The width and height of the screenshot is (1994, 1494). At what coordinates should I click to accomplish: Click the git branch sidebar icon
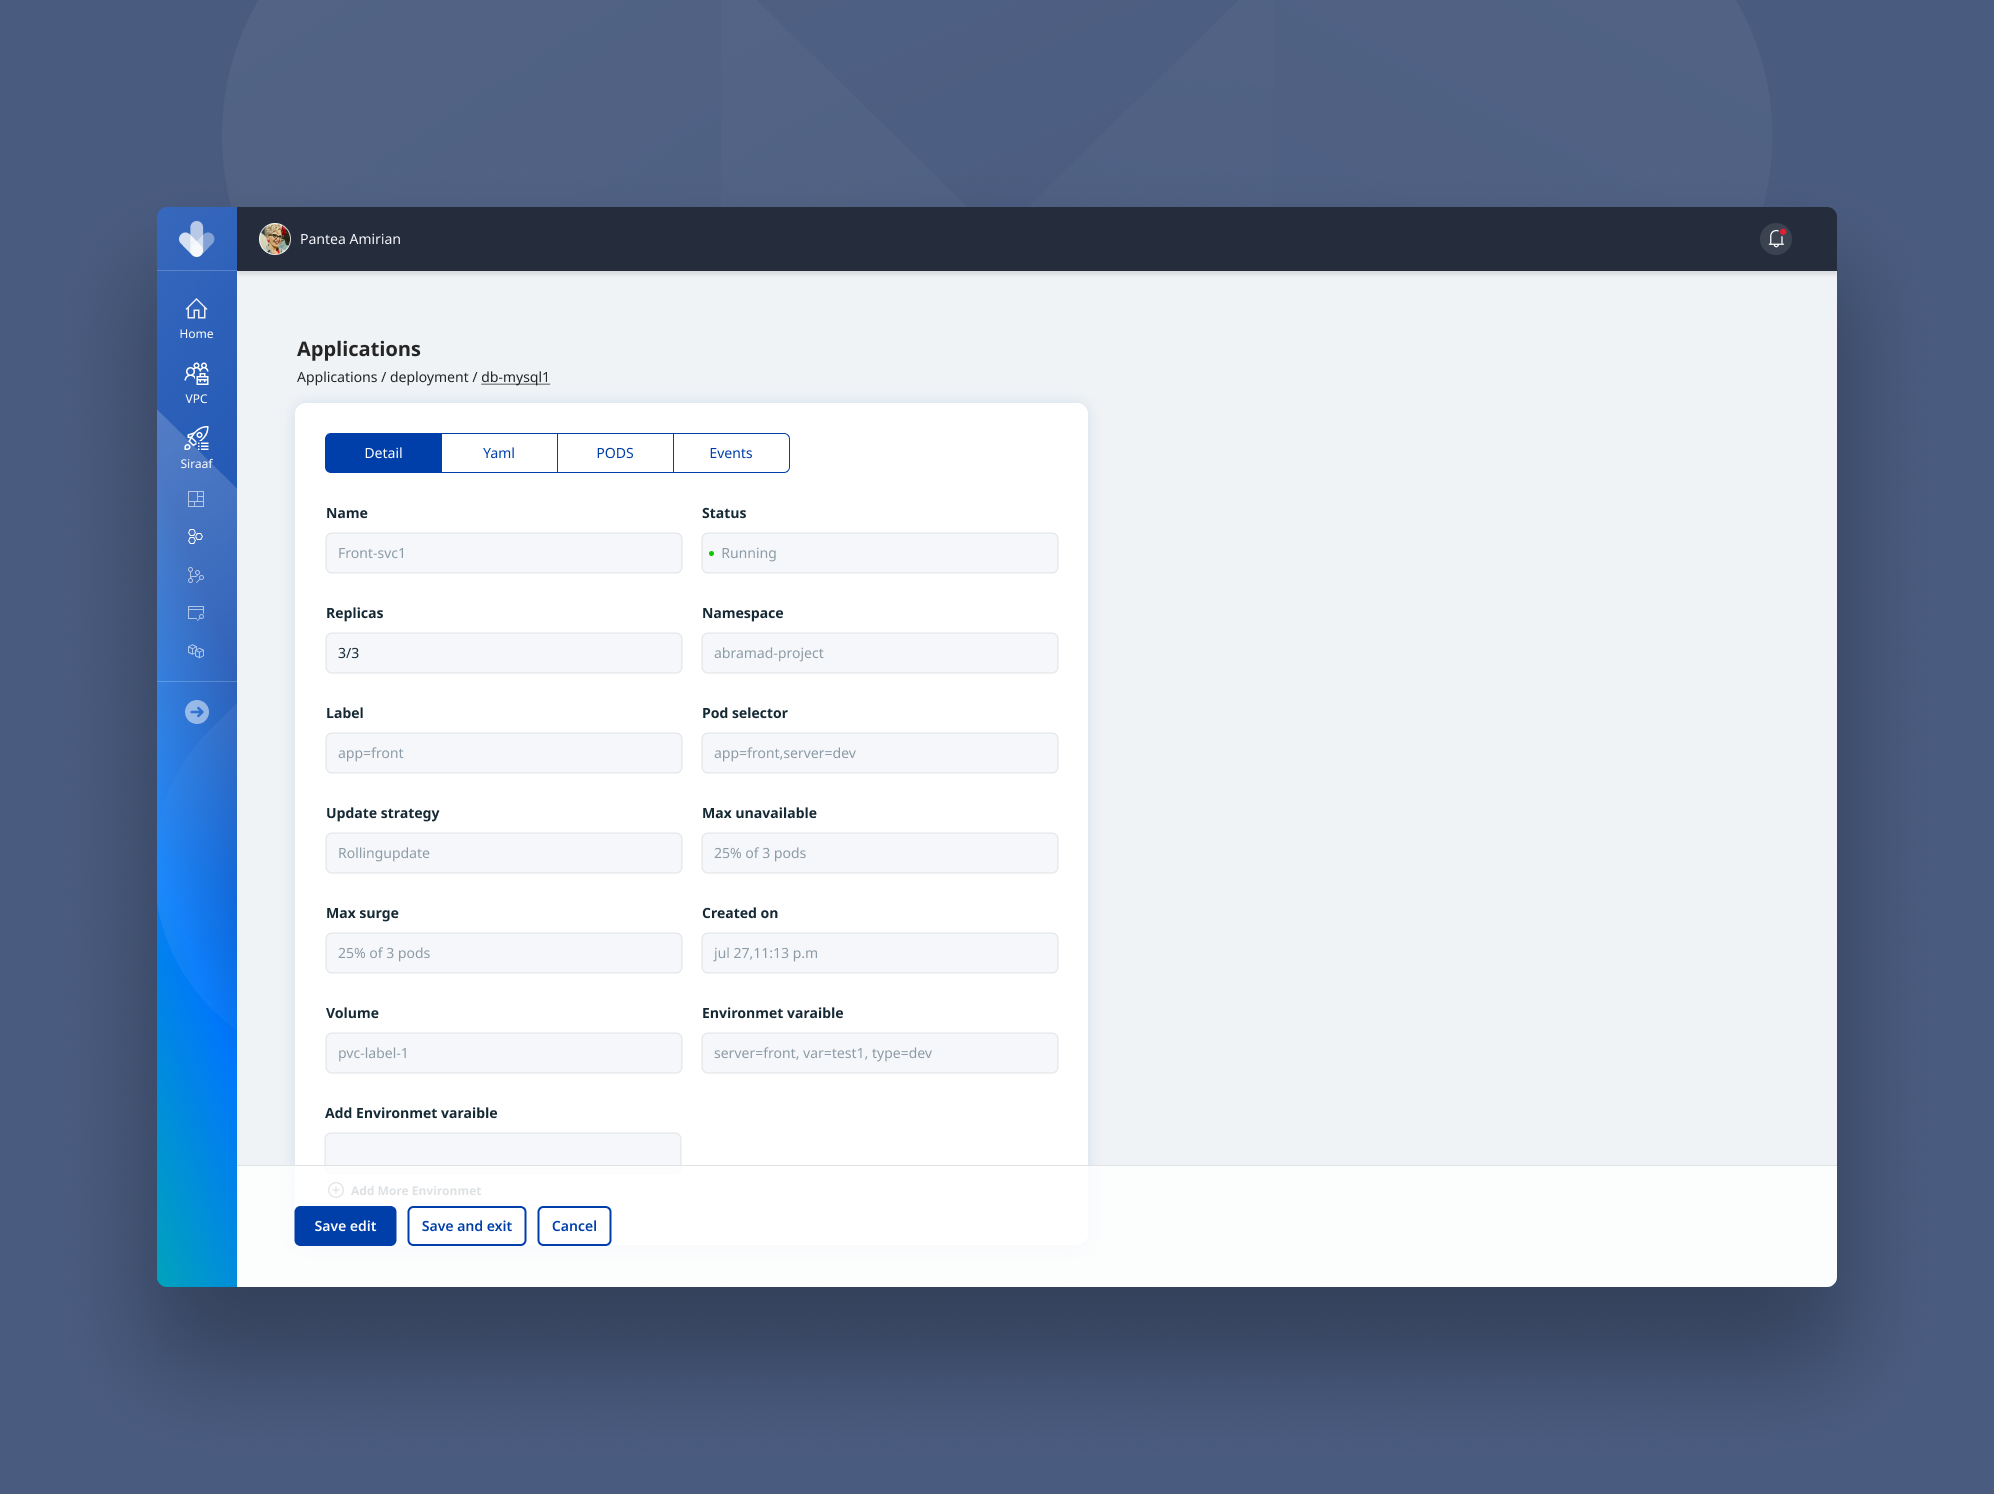point(196,575)
